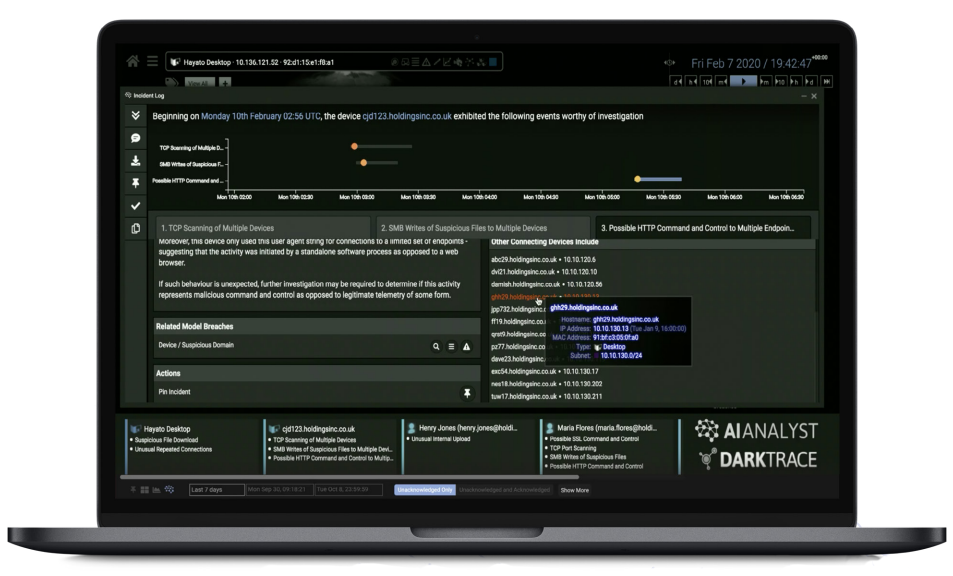
Task: Pin incident using the sidebar pin icon
Action: [136, 183]
